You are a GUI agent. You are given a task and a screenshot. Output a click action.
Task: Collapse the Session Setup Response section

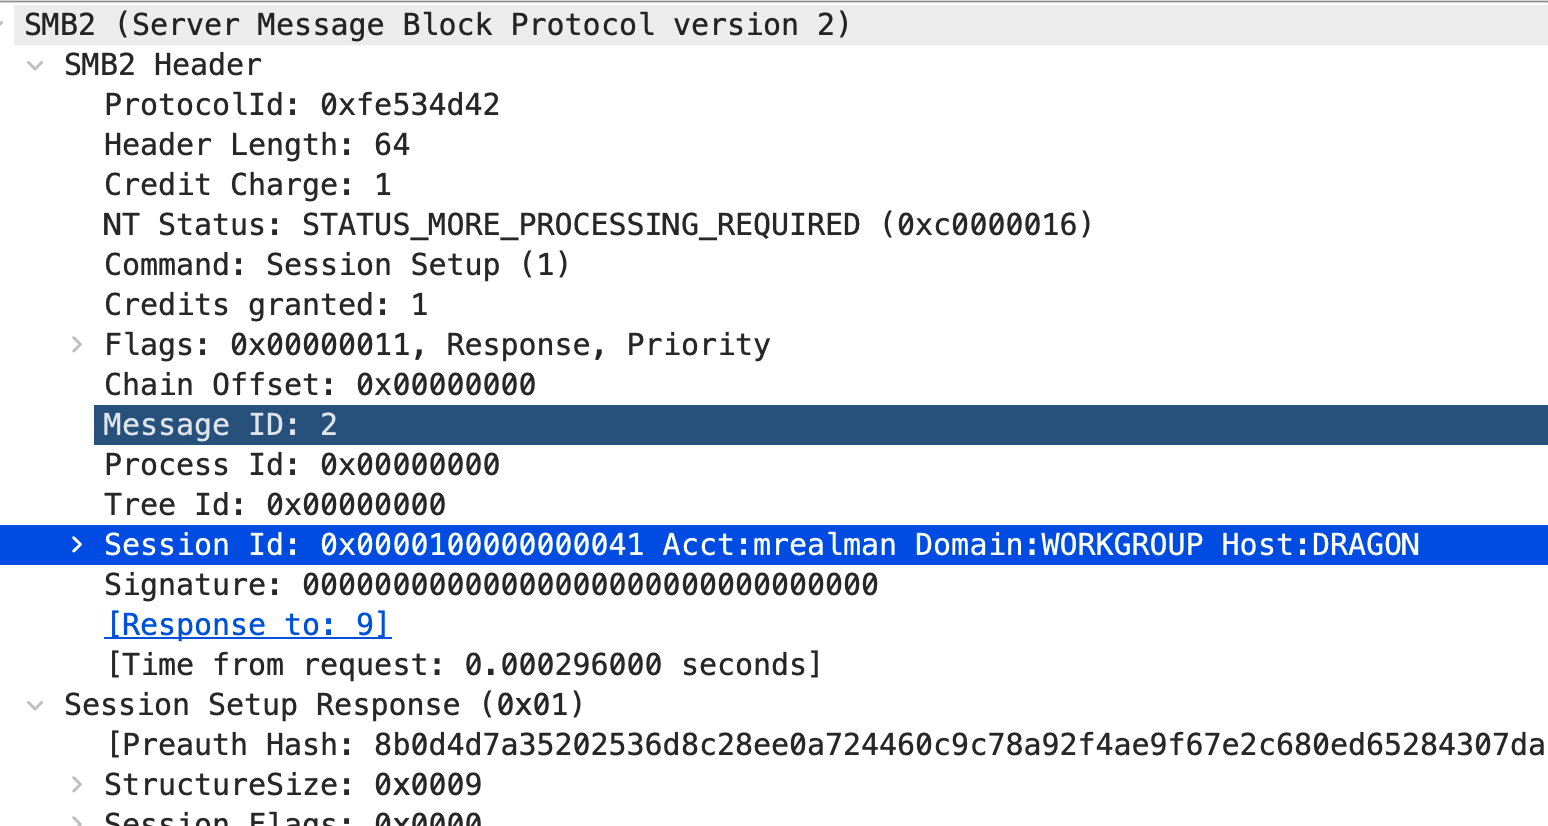(36, 706)
